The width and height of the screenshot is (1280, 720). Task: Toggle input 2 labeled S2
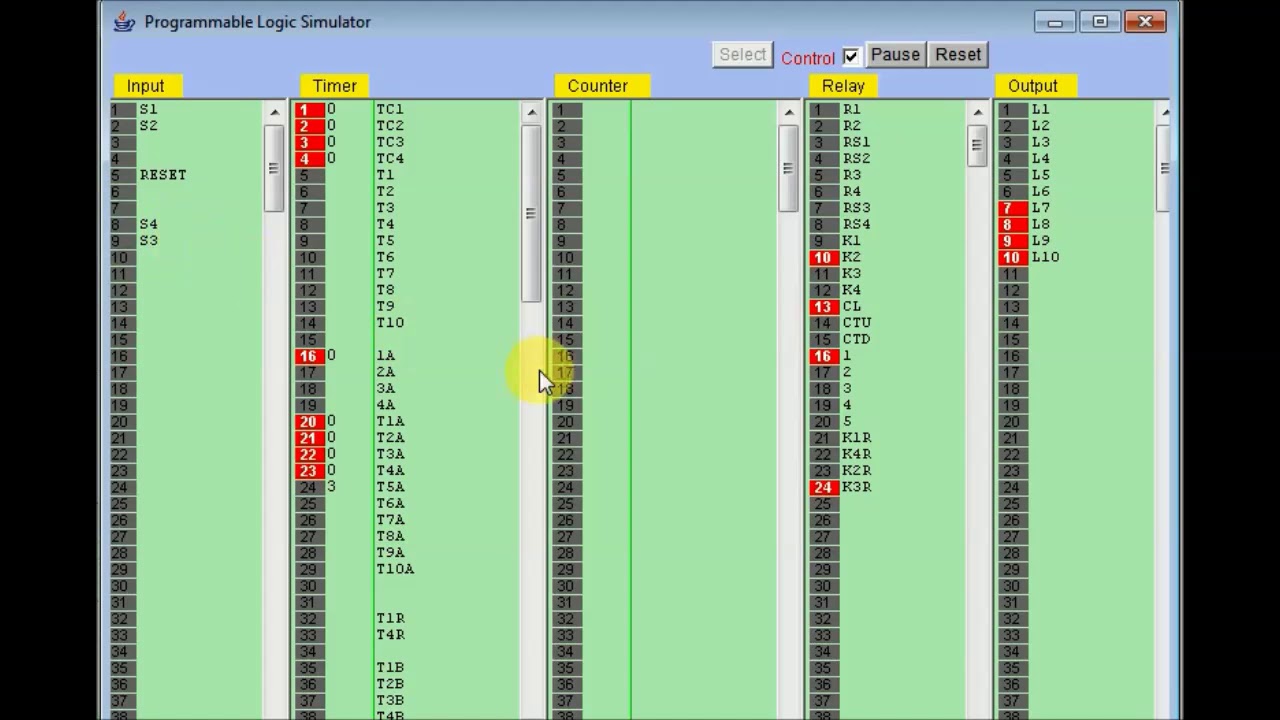click(x=122, y=126)
